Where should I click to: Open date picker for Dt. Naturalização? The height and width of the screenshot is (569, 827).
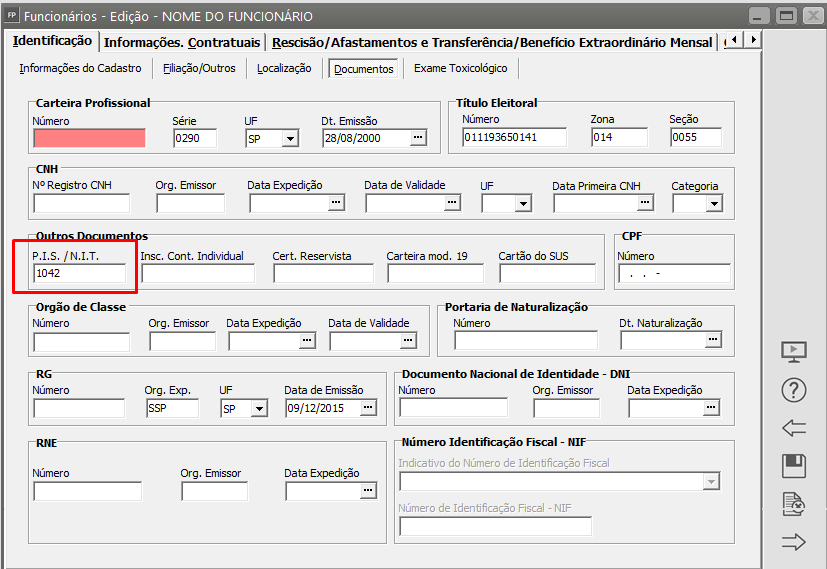click(712, 340)
